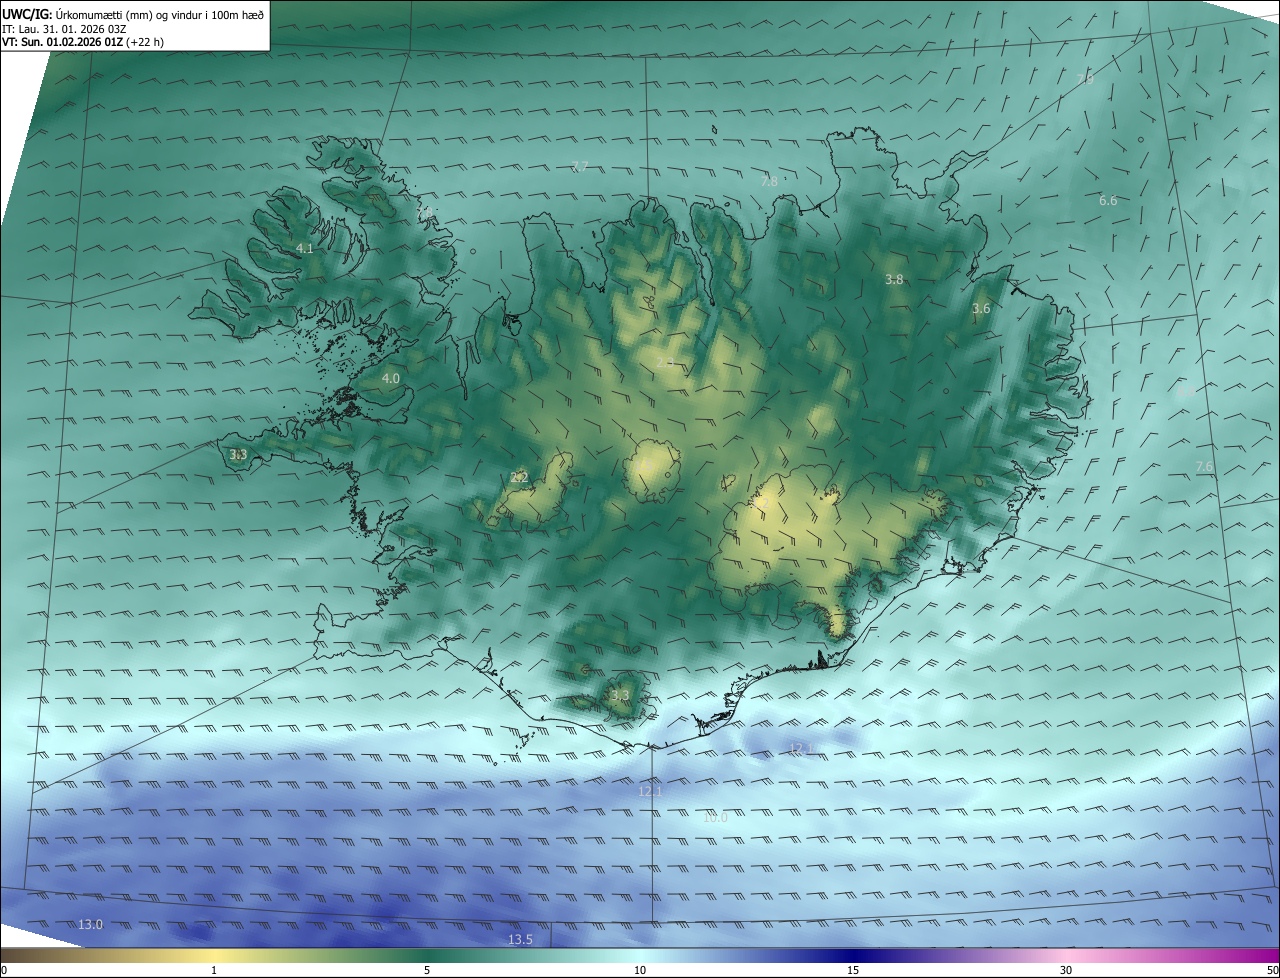Click the "10" tick on the colour scale
This screenshot has width=1280, height=978.
(x=640, y=970)
